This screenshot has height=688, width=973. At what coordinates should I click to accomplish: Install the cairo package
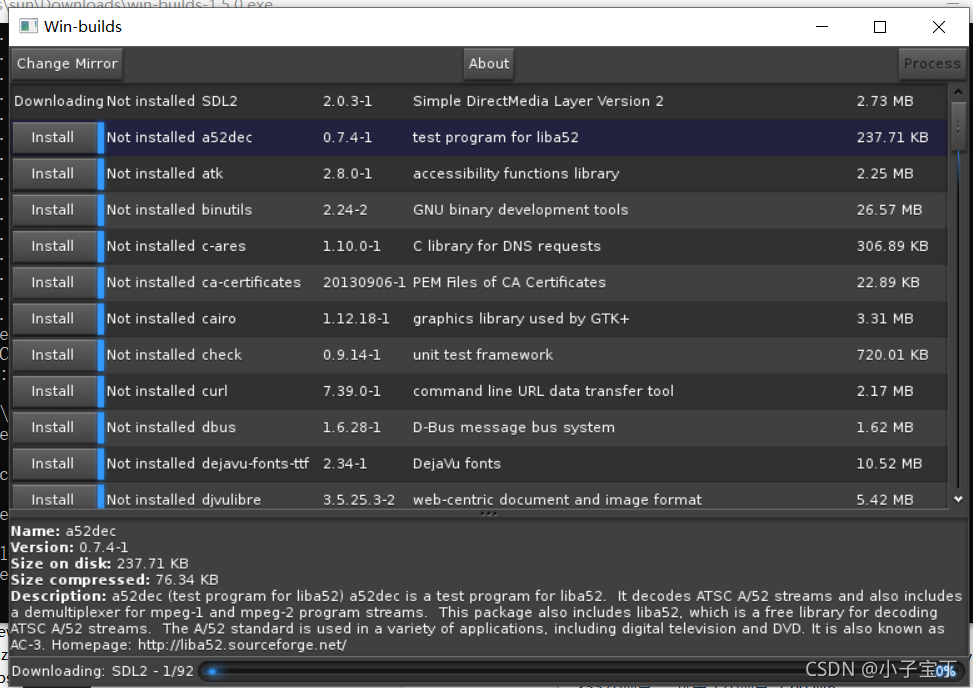[53, 319]
